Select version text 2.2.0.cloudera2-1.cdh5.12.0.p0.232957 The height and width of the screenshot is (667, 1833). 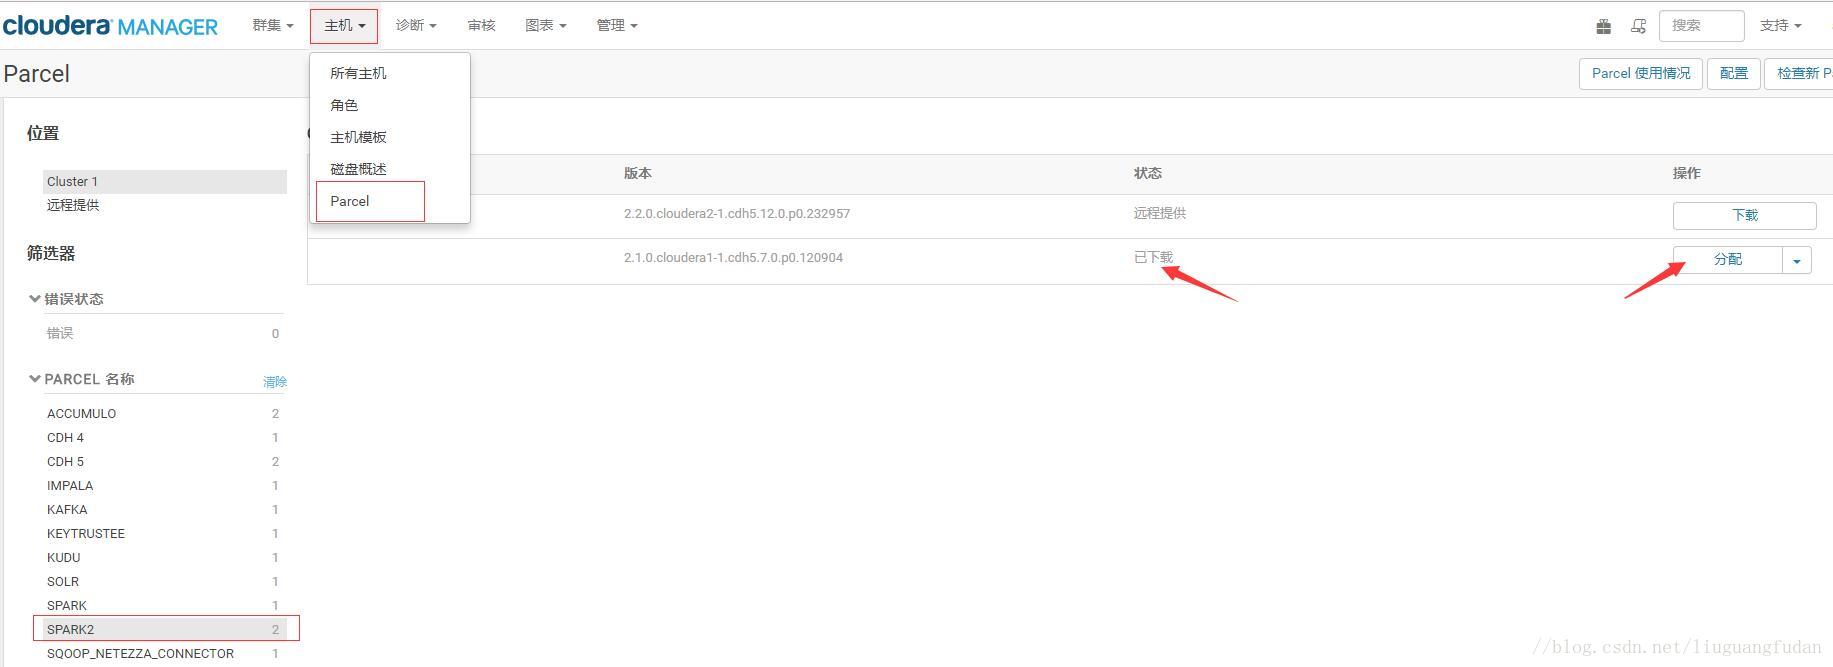pos(737,214)
